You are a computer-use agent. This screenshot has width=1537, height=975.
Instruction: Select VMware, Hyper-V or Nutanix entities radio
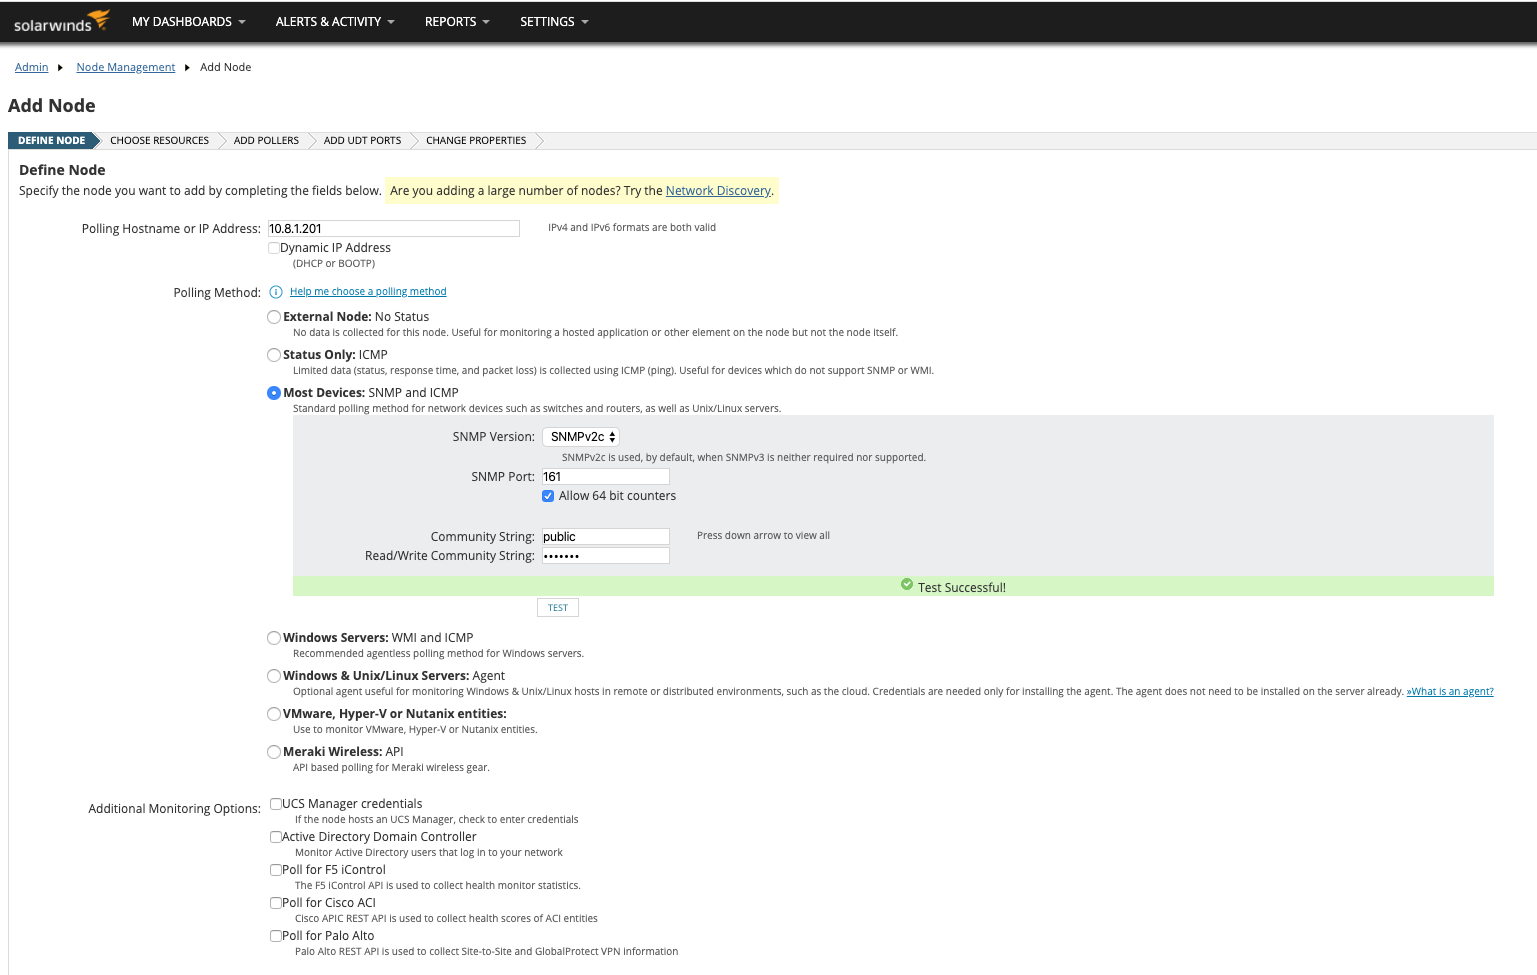[x=274, y=714]
